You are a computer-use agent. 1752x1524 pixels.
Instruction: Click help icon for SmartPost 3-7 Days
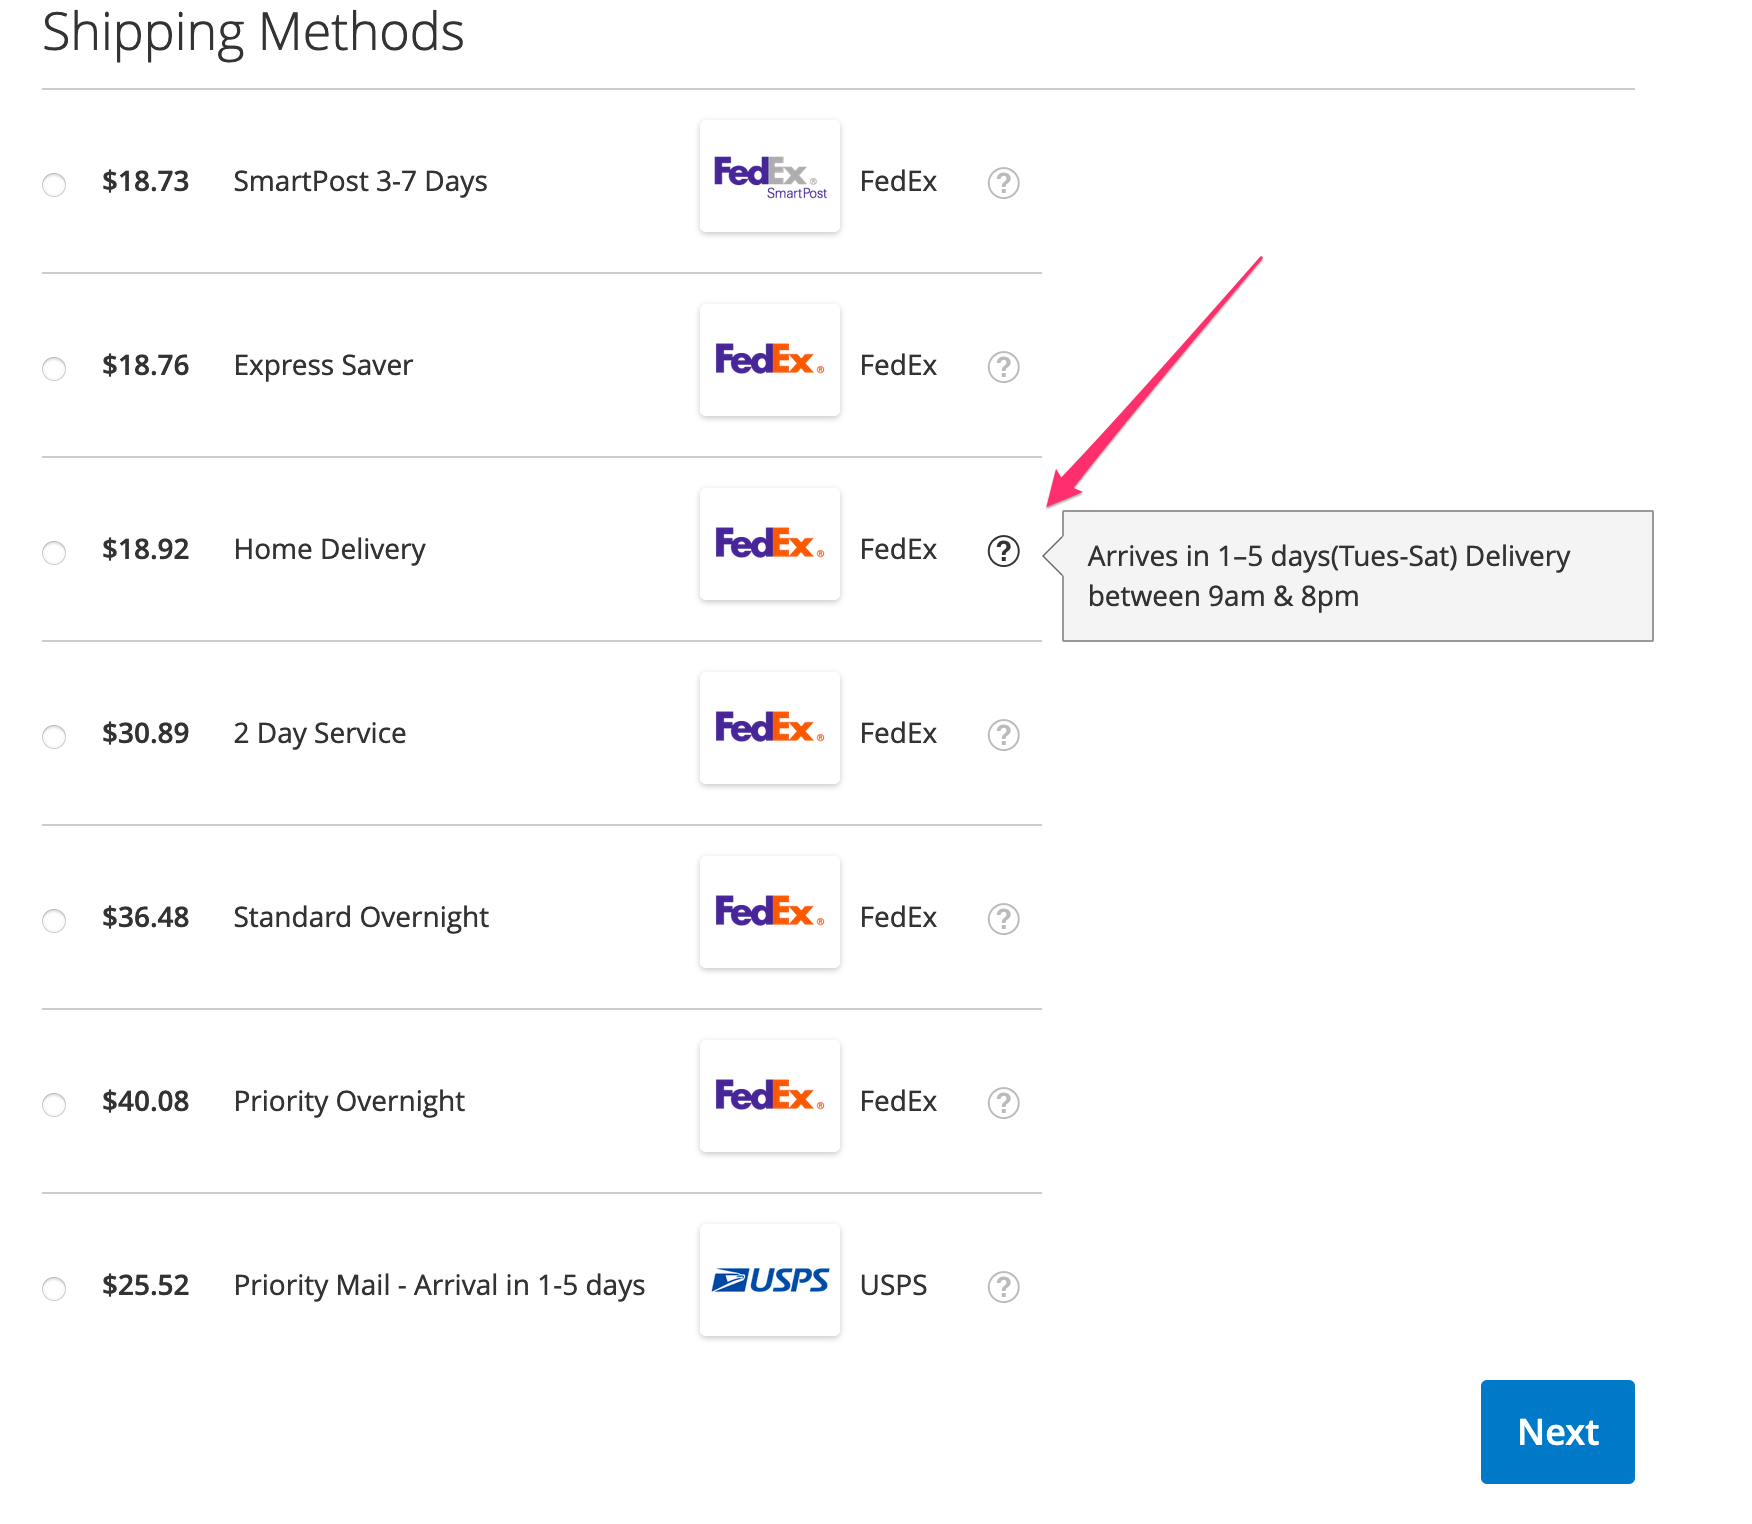tap(1003, 183)
